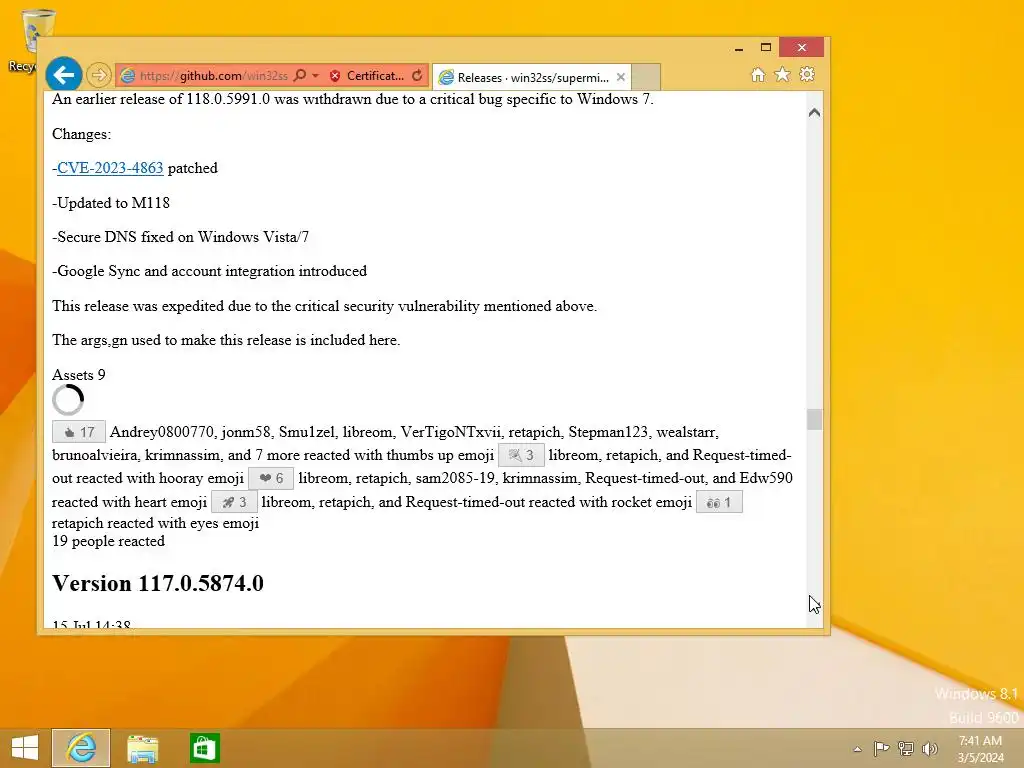Close the Releases tab
1024x768 pixels.
pos(620,77)
